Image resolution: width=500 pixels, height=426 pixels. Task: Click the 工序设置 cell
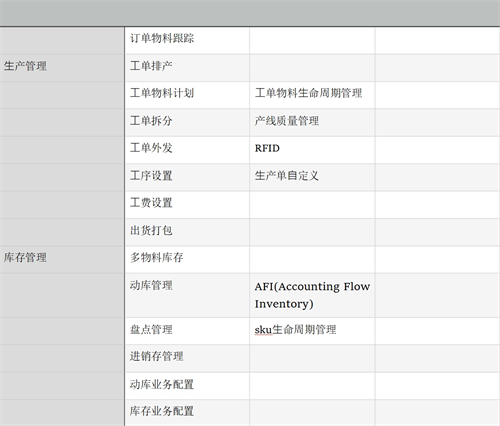(x=187, y=177)
